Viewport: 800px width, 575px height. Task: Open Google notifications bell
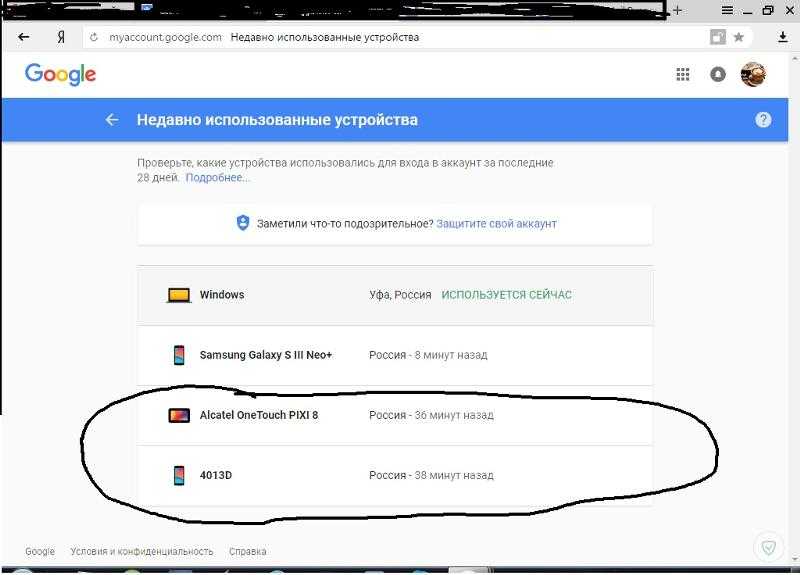(718, 74)
